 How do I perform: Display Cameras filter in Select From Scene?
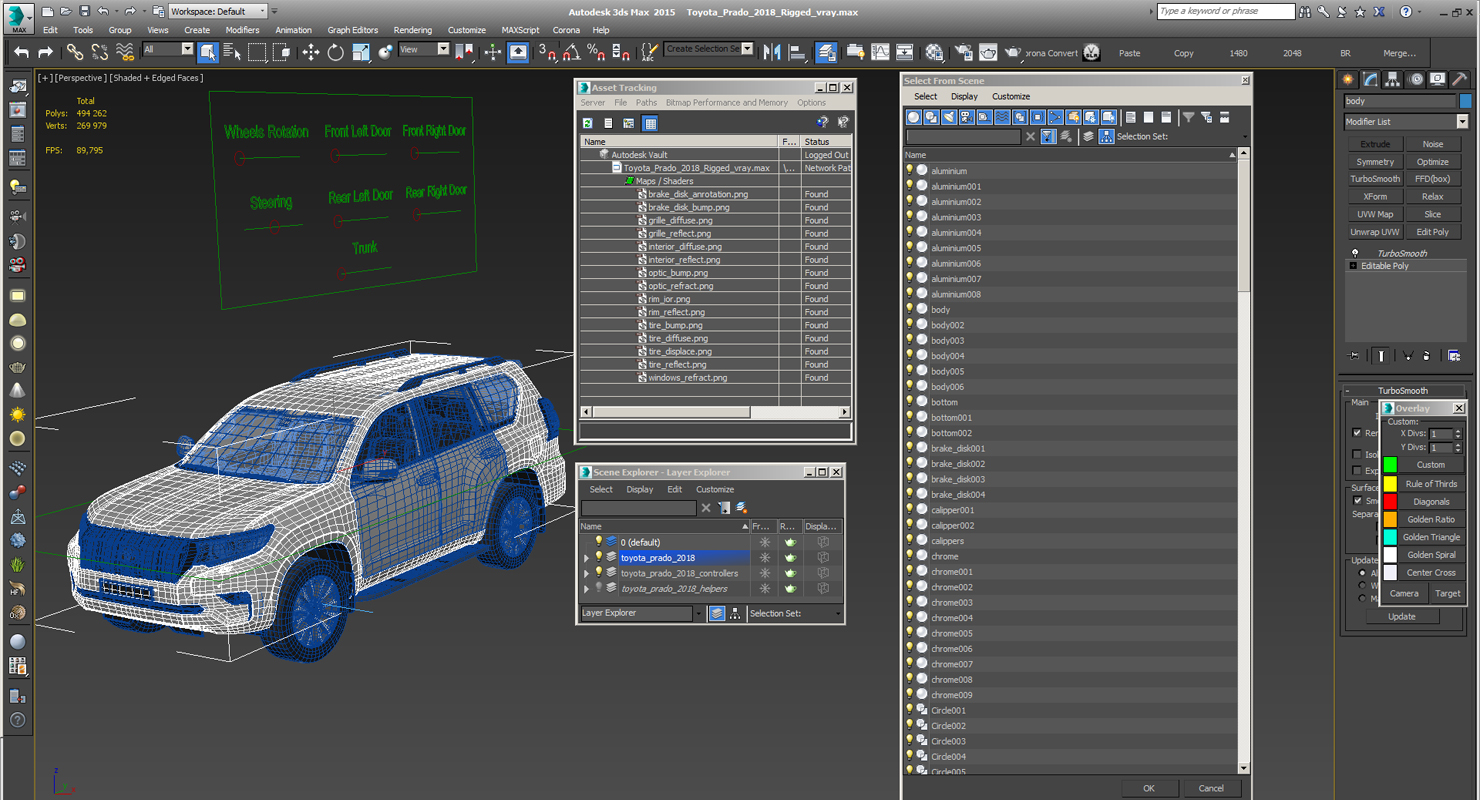click(x=966, y=117)
